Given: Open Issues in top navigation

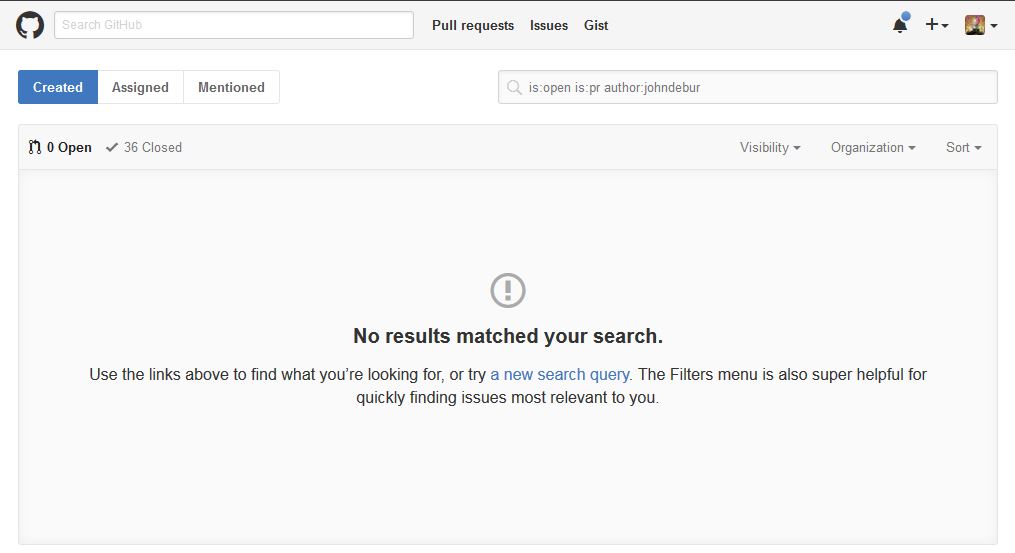Looking at the screenshot, I should (x=549, y=25).
